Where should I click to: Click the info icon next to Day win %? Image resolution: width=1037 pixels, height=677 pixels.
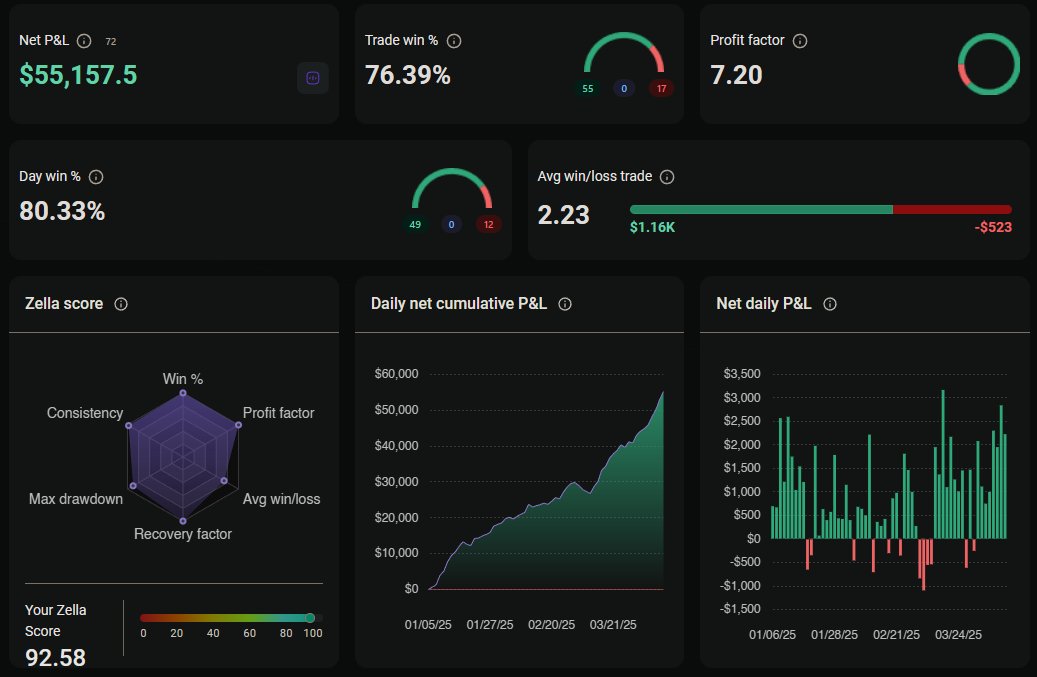[x=96, y=177]
